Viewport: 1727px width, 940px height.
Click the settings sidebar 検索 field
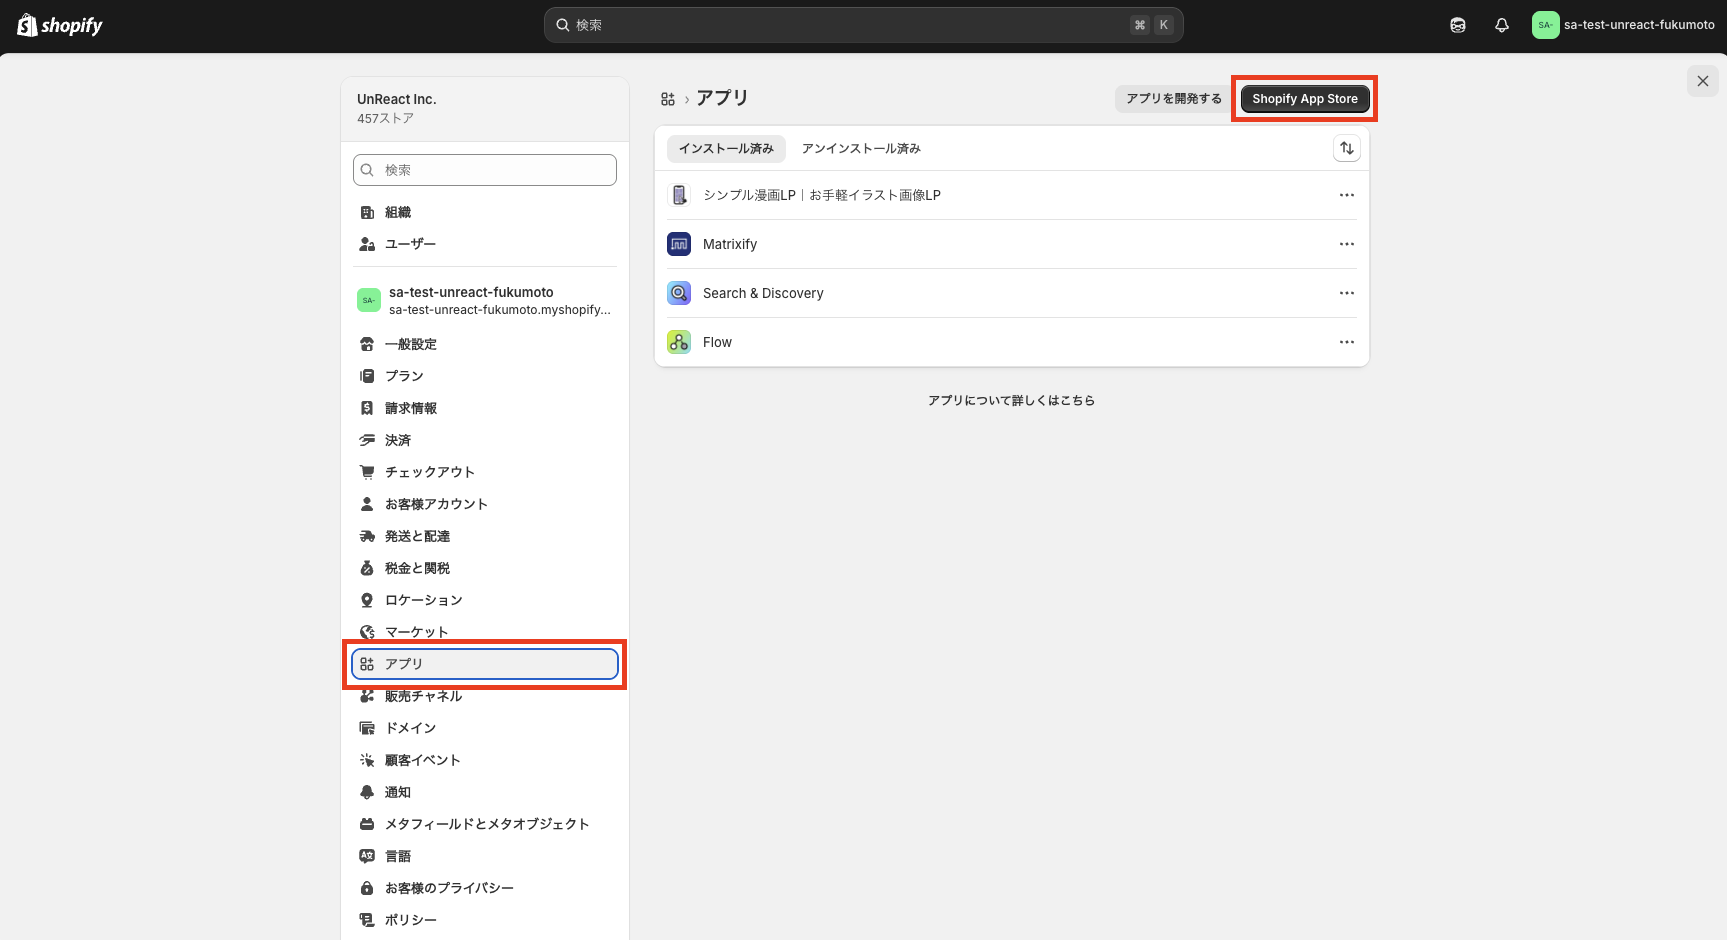coord(485,170)
